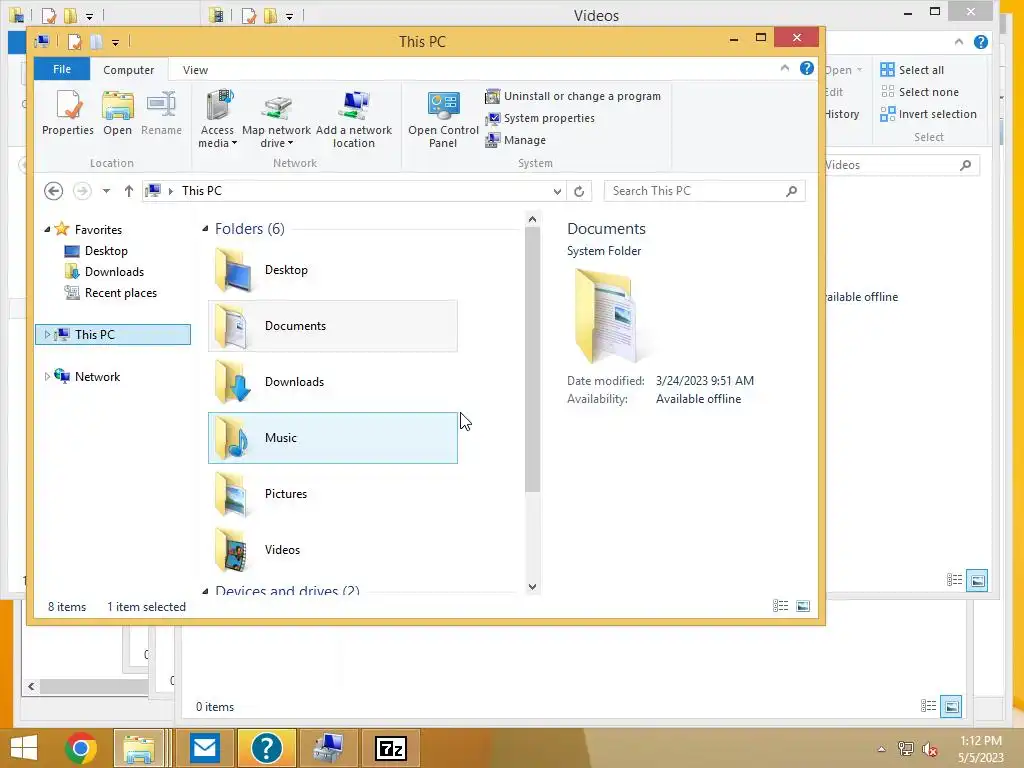Click Manage in the System group
This screenshot has width=1024, height=768.
click(x=515, y=140)
